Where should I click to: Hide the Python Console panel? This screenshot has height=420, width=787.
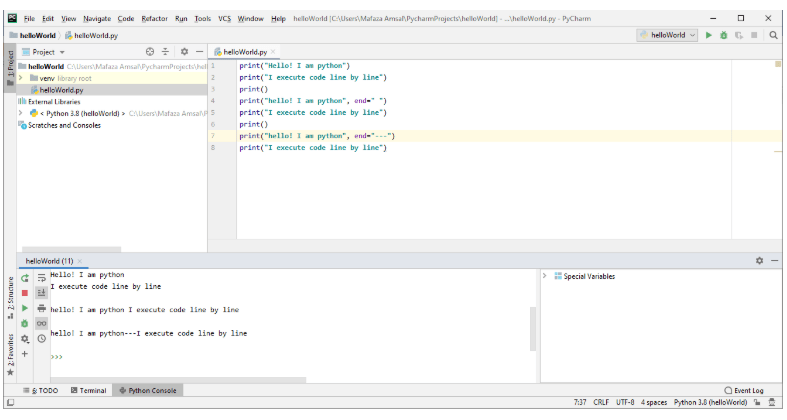774,260
